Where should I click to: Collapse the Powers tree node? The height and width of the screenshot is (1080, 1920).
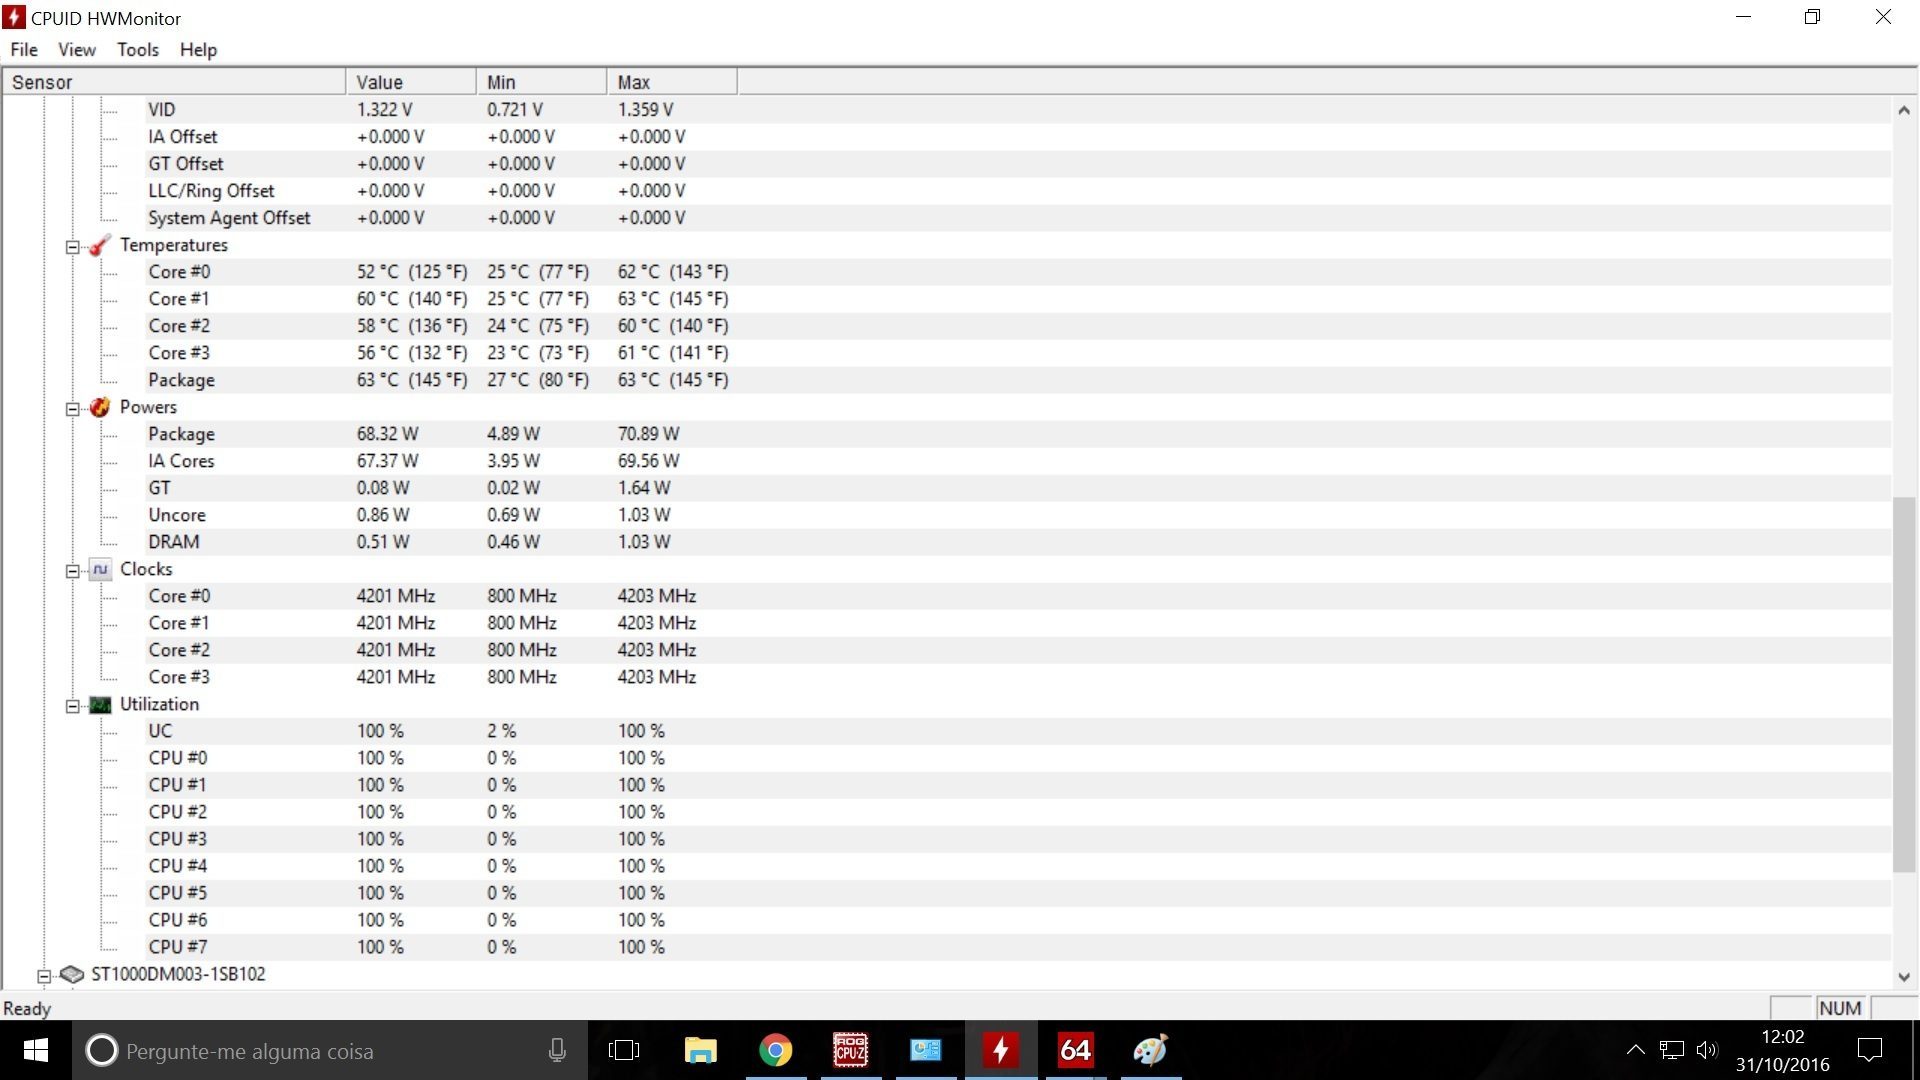[72, 408]
